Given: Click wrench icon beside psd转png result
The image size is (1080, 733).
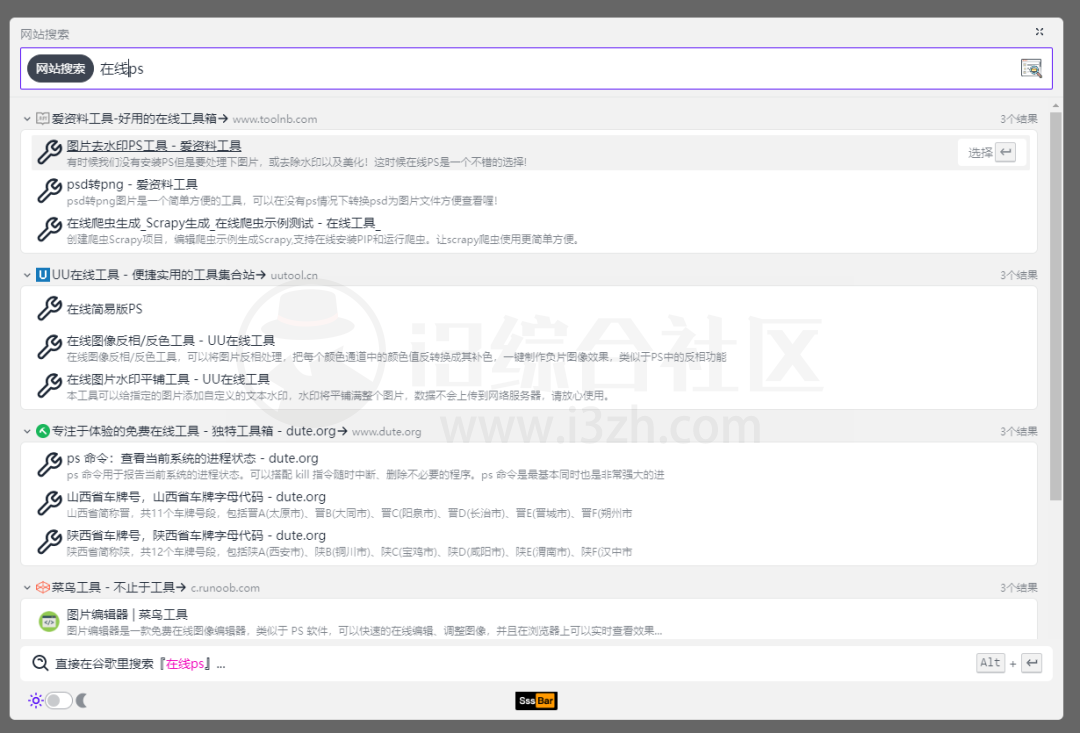Looking at the screenshot, I should point(49,190).
